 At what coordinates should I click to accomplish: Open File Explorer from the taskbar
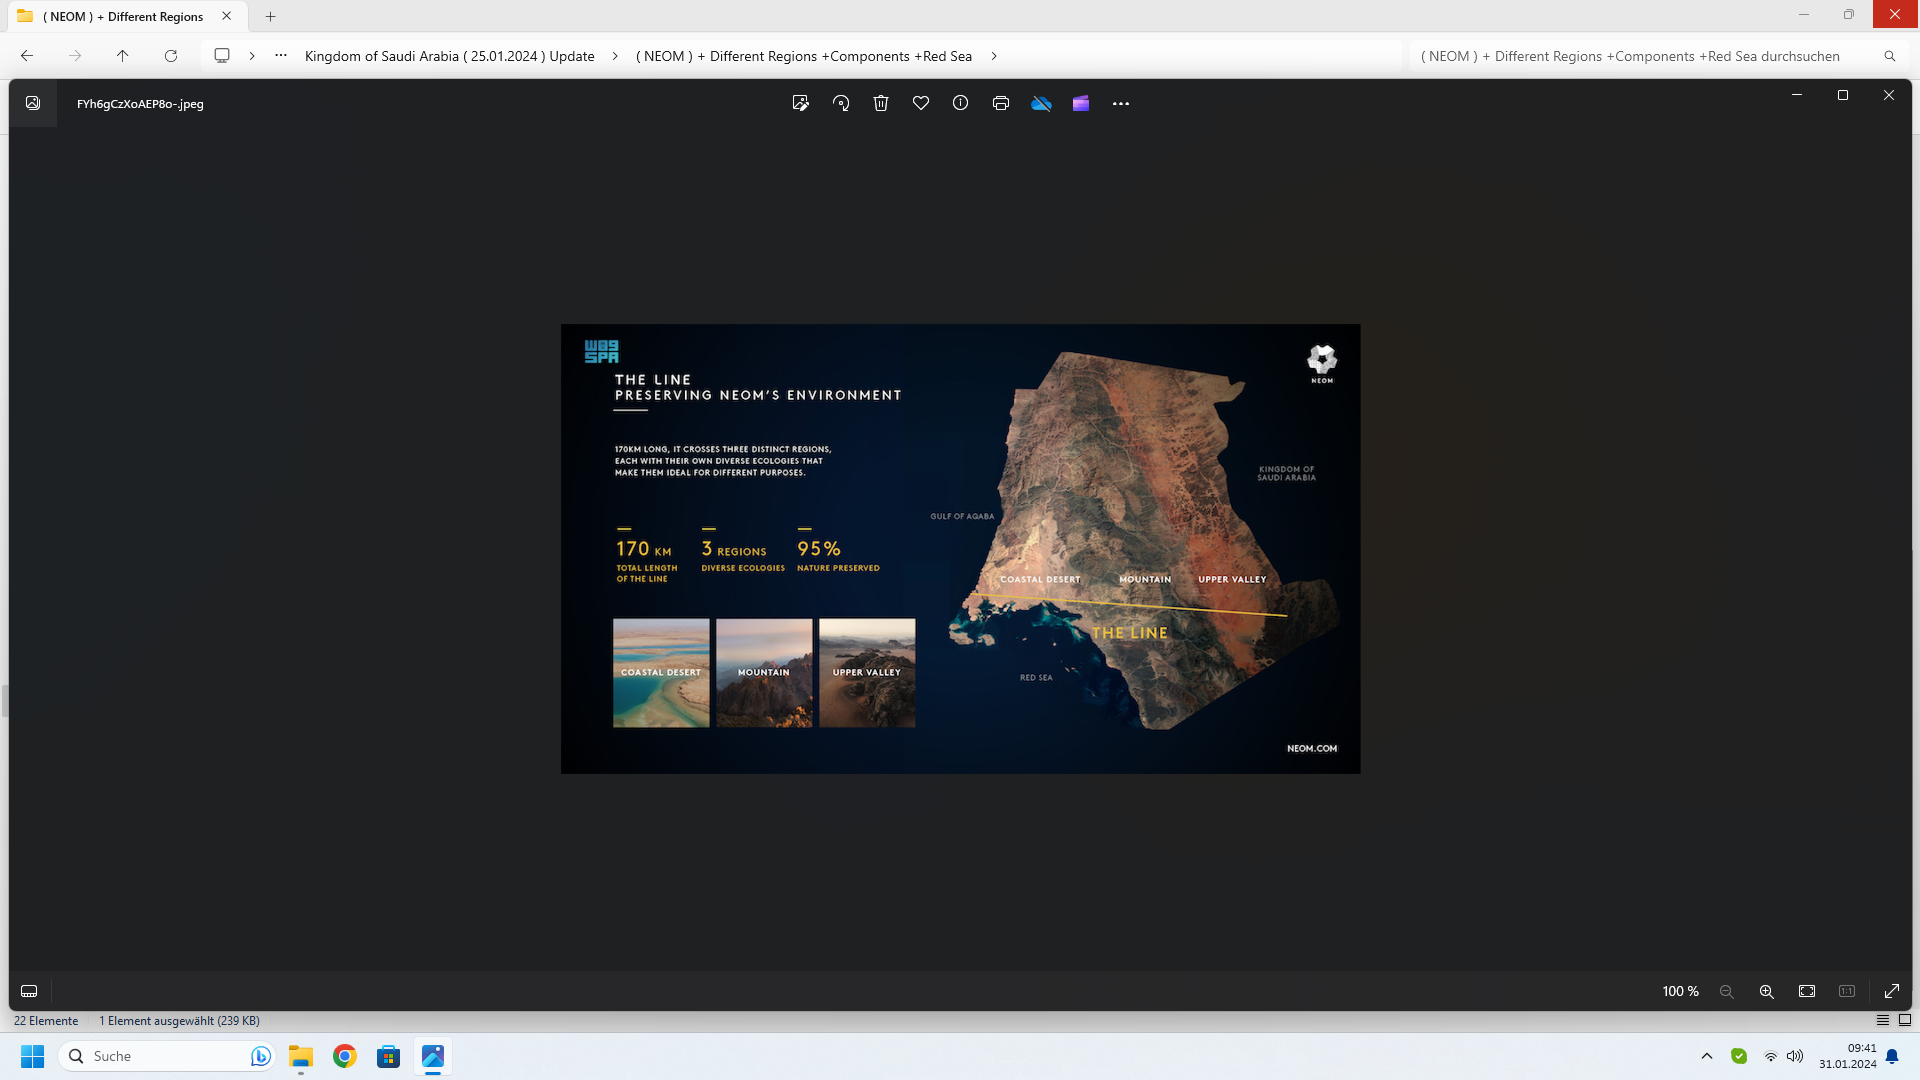tap(301, 1056)
